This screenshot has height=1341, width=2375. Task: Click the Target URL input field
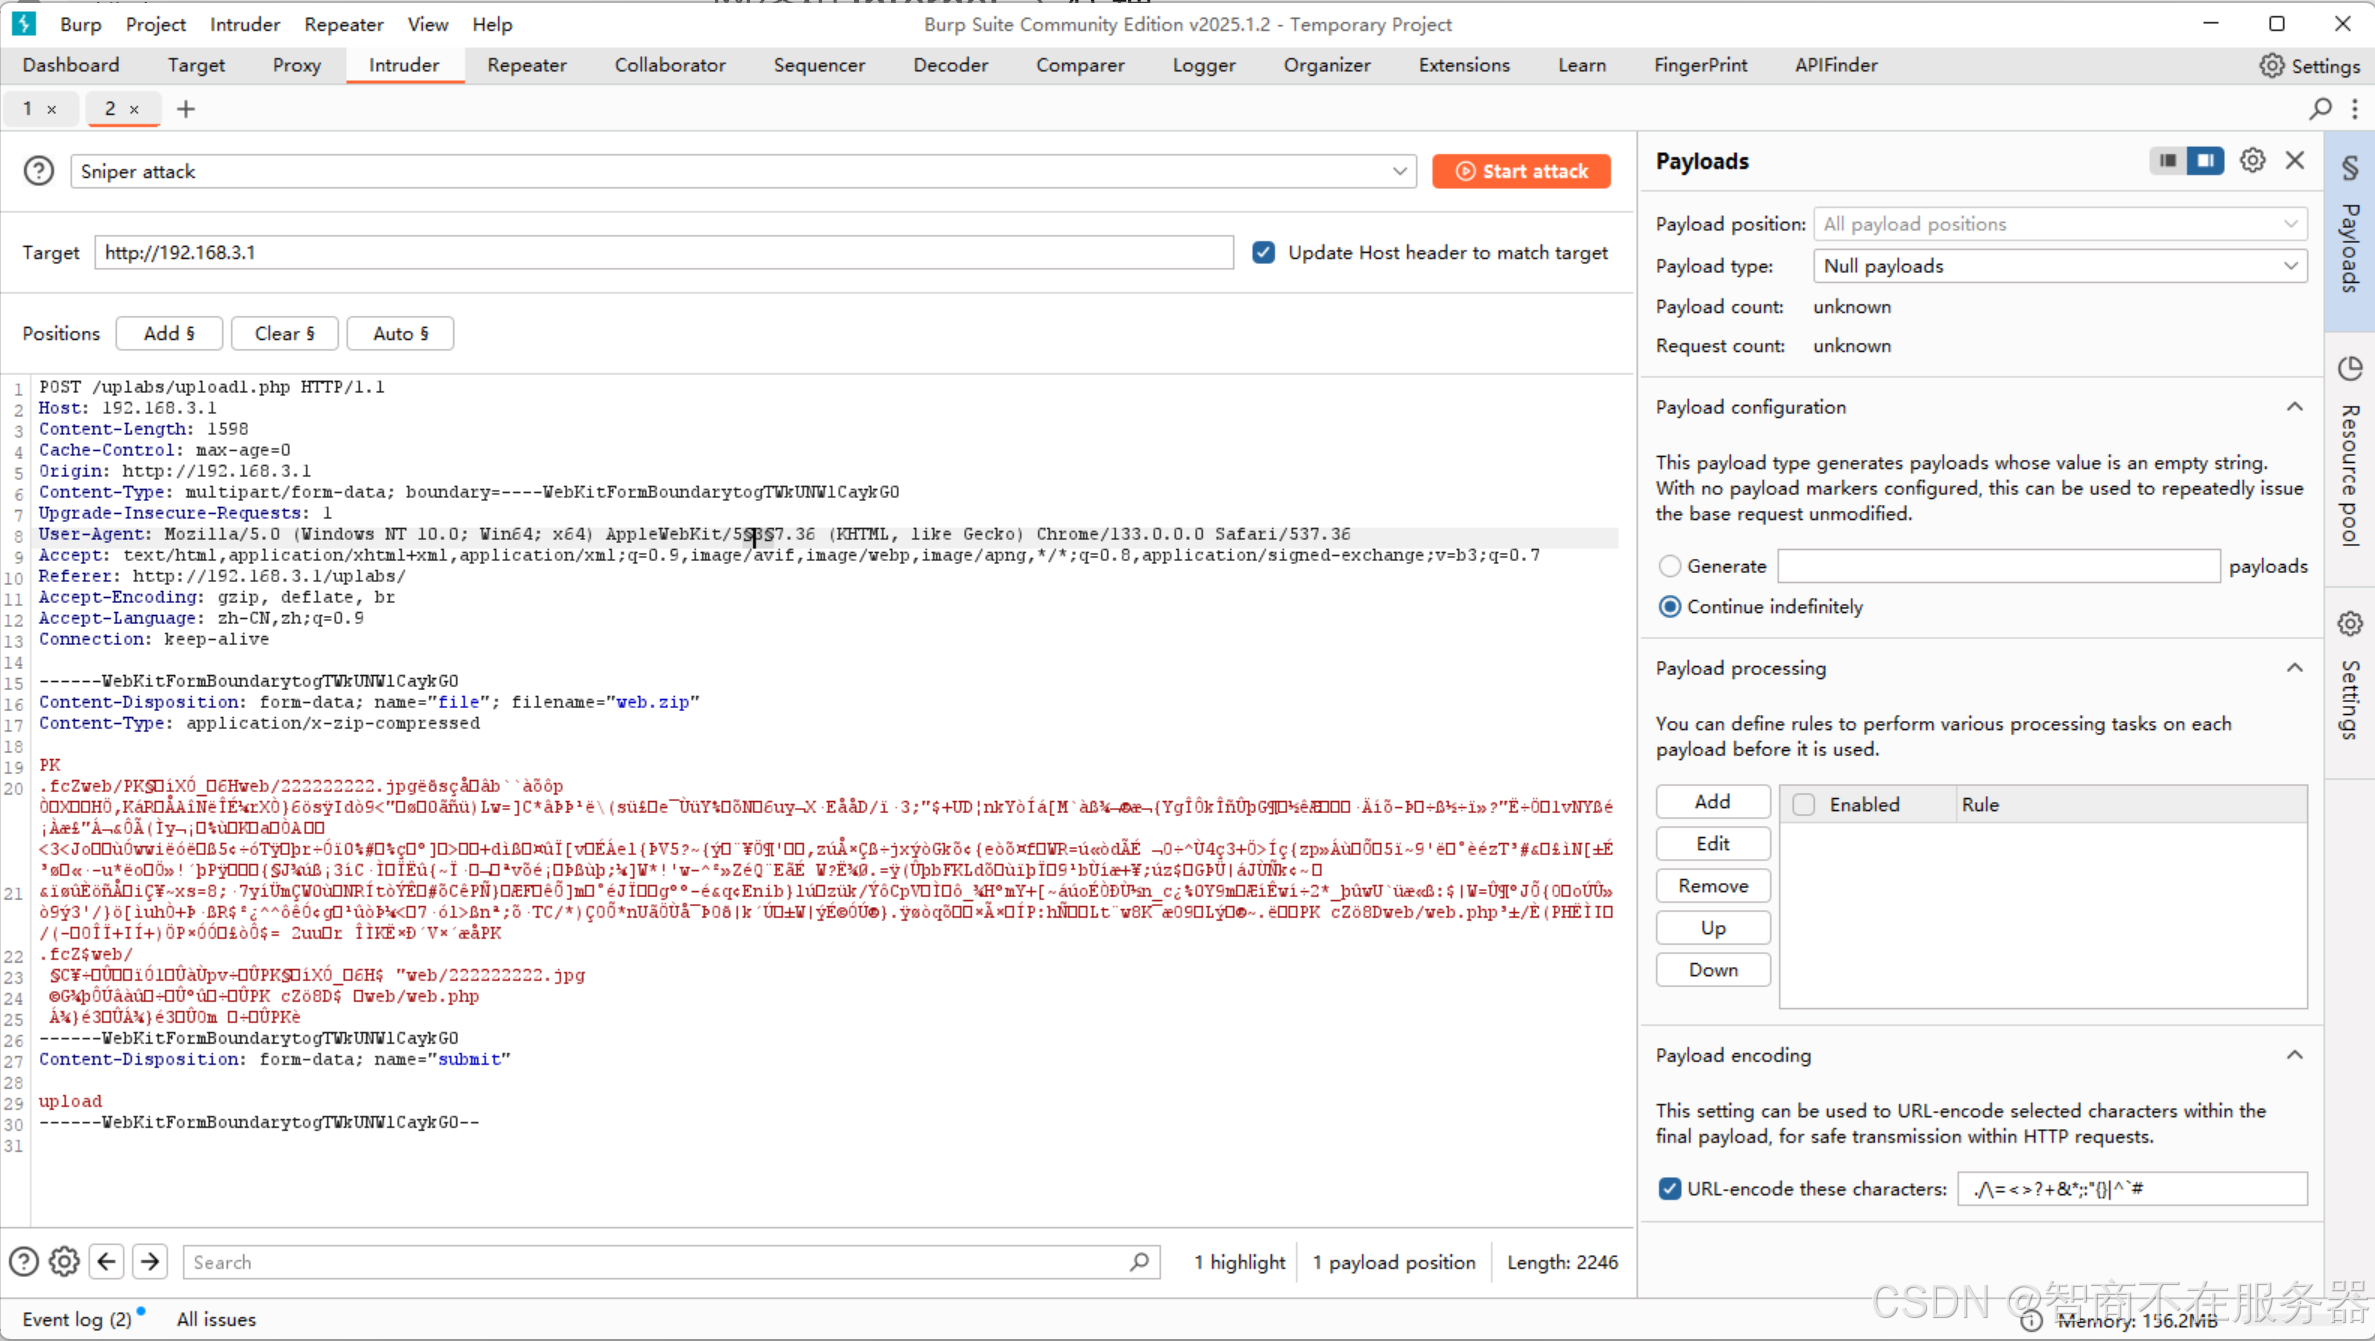pyautogui.click(x=663, y=253)
